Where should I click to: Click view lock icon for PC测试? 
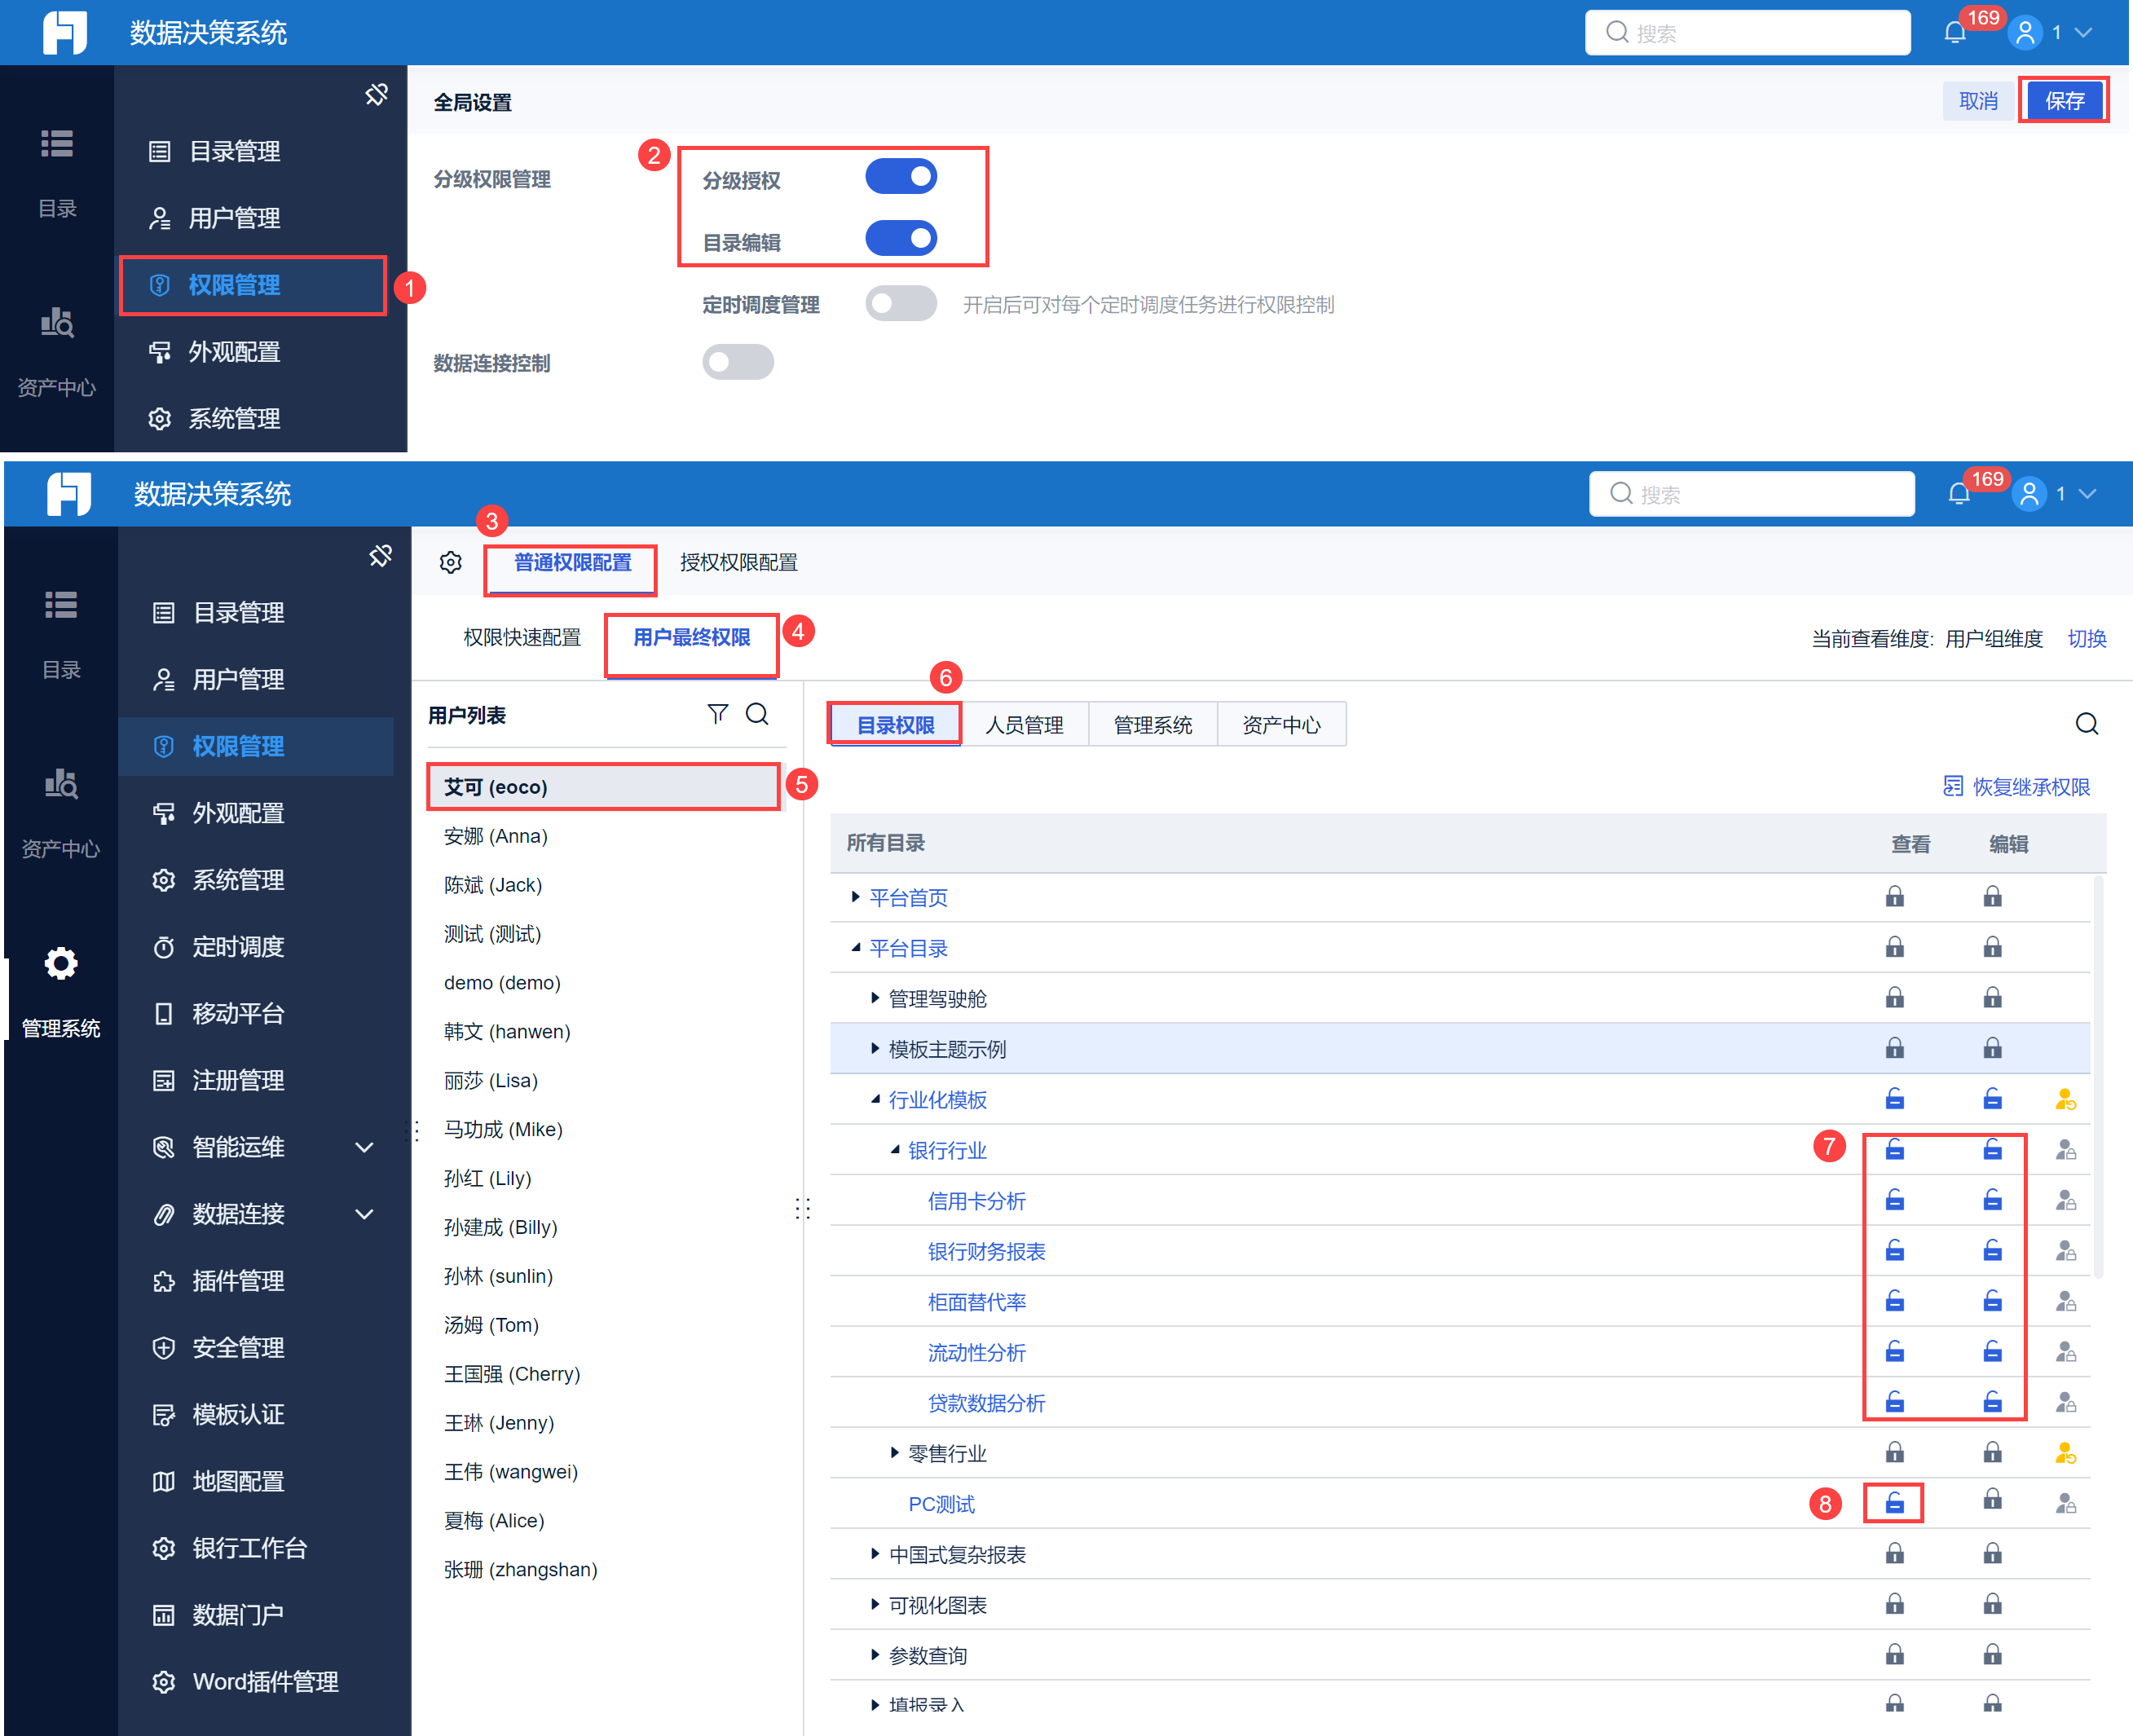(x=1894, y=1503)
